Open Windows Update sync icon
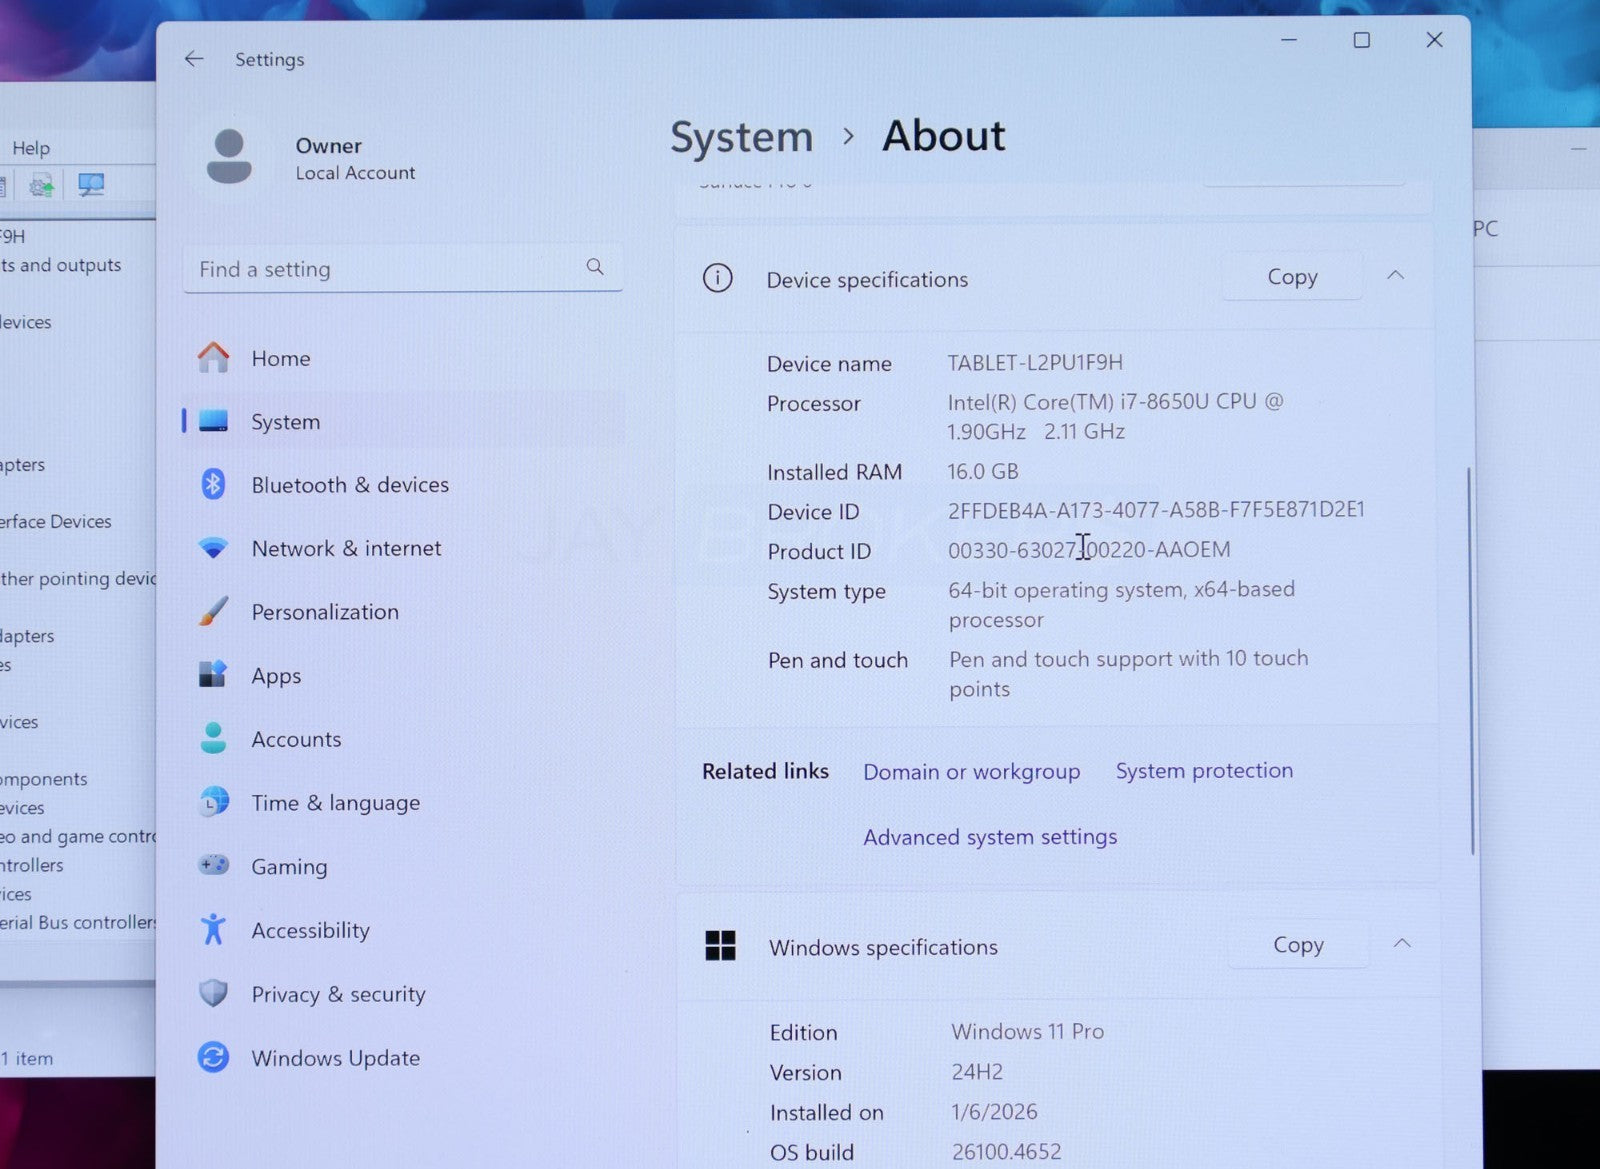Viewport: 1600px width, 1169px height. point(213,1057)
